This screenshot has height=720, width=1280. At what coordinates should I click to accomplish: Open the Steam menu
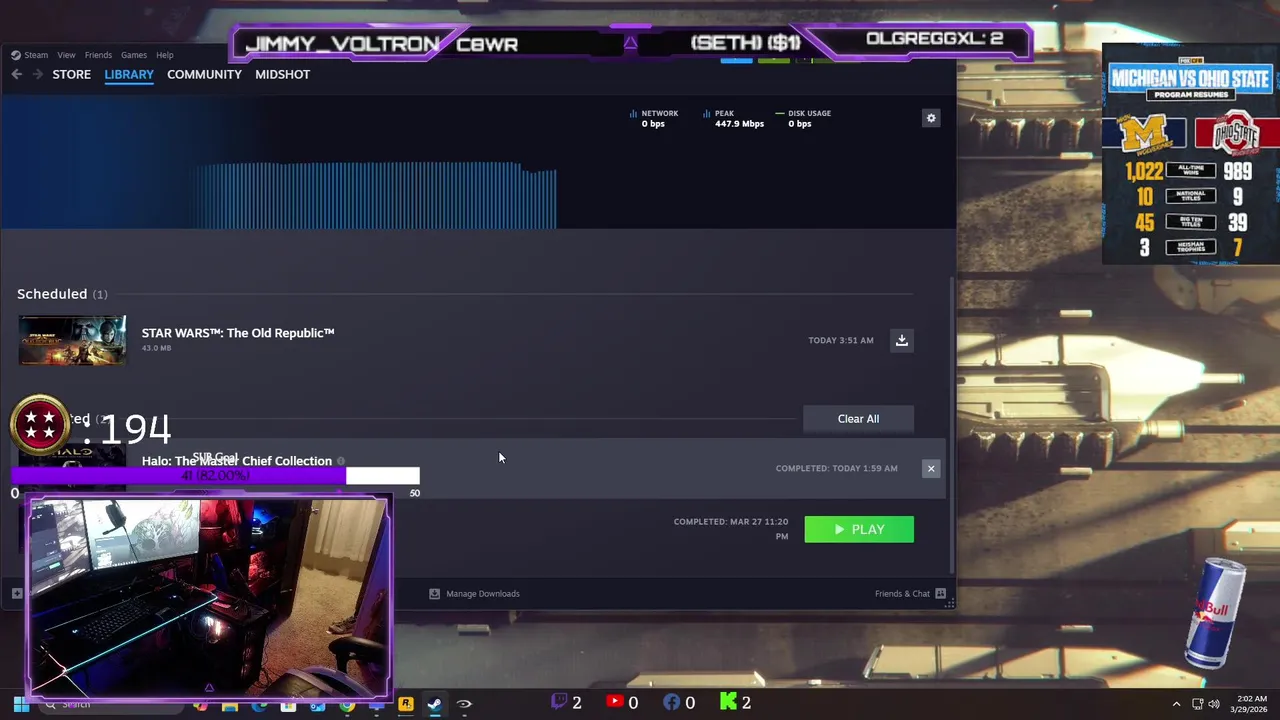[x=35, y=55]
